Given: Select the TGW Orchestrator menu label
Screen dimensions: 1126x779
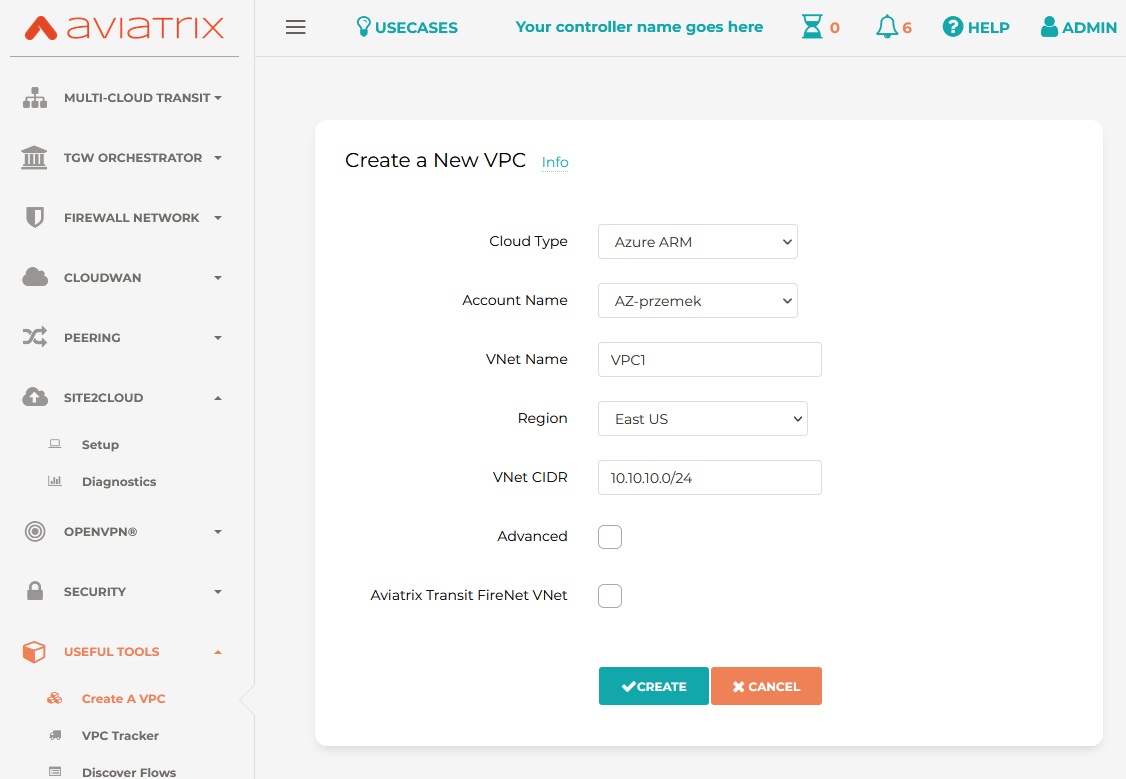Looking at the screenshot, I should [133, 158].
